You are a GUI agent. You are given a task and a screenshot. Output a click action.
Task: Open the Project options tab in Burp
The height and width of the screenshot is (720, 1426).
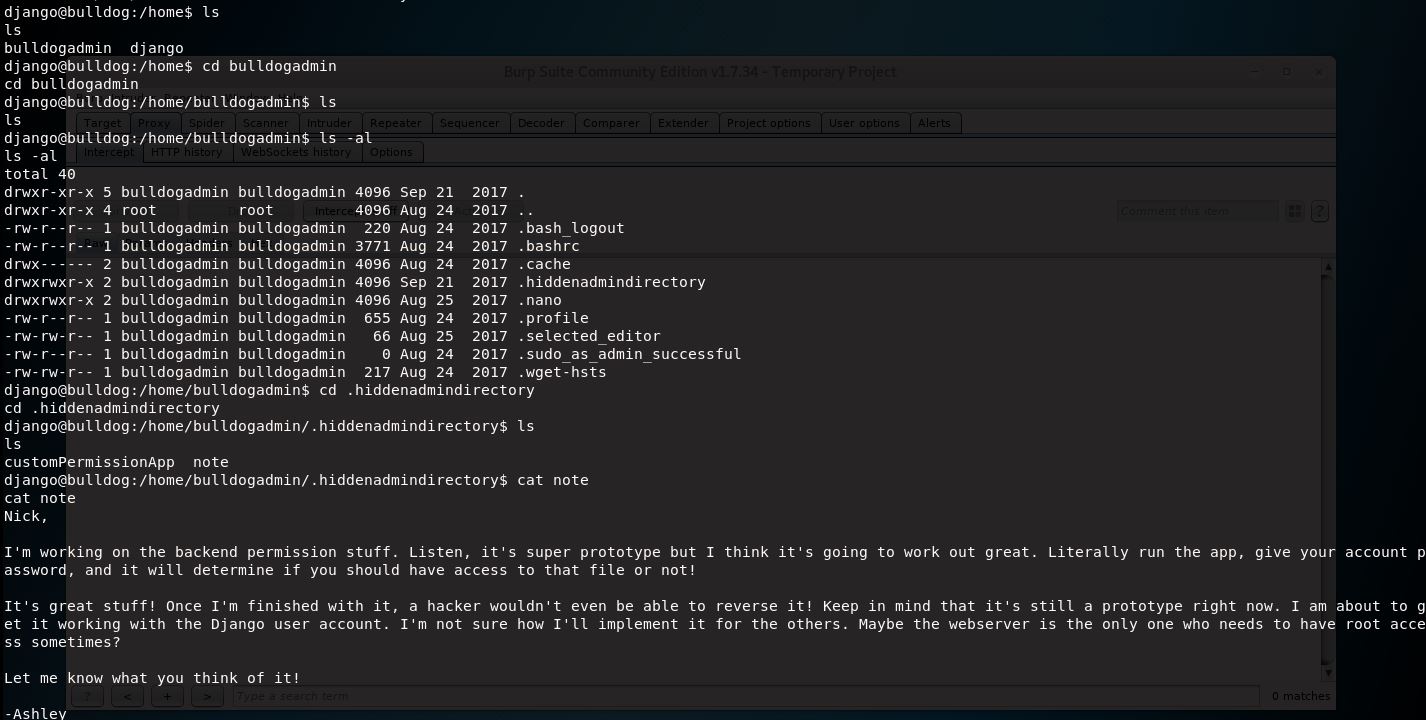[768, 123]
